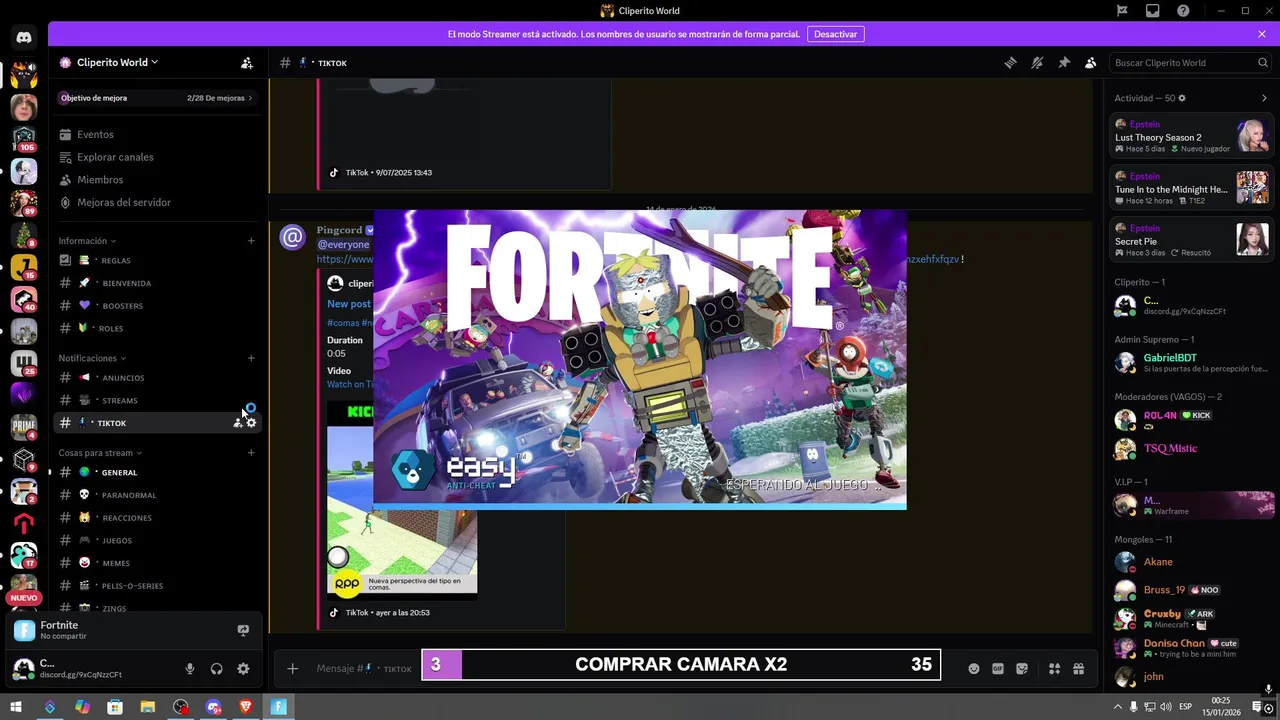The image size is (1280, 720).
Task: Open Explorar canales
Action: coord(157,157)
